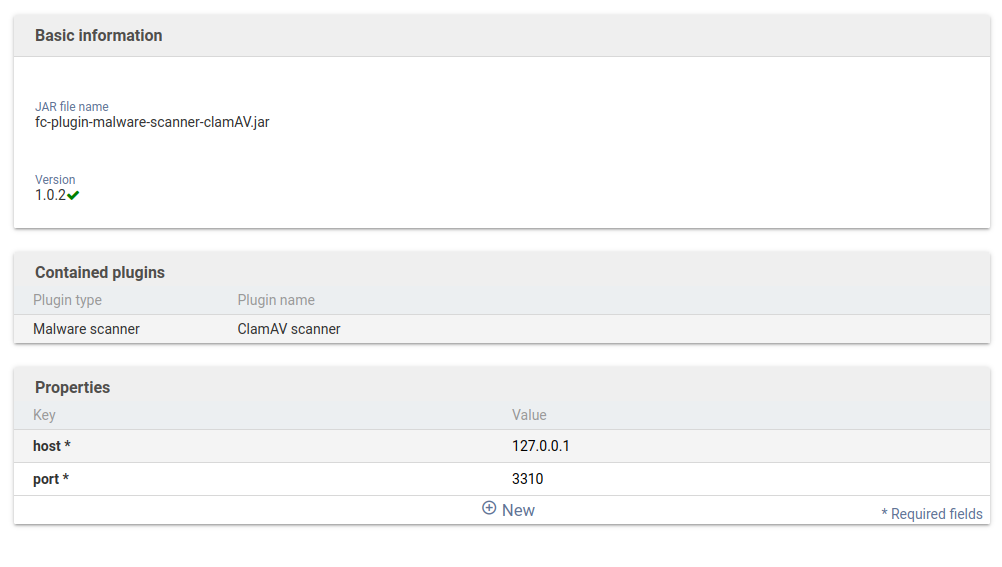Click the Contained plugins section header
This screenshot has width=1002, height=567.
pos(100,272)
